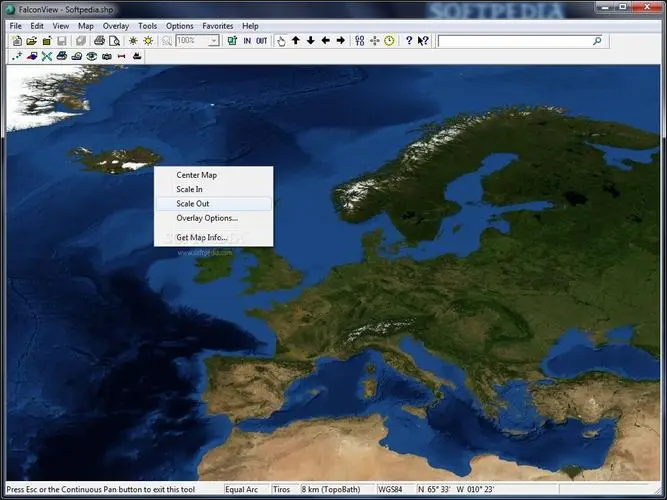The height and width of the screenshot is (500, 667).
Task: Click the search magnifier icon
Action: click(598, 41)
